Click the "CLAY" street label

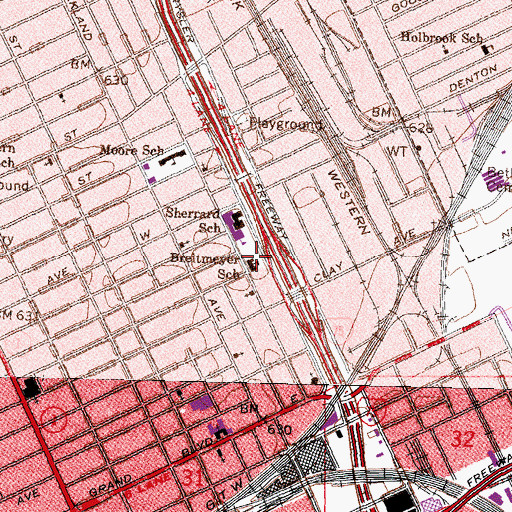pos(328,272)
